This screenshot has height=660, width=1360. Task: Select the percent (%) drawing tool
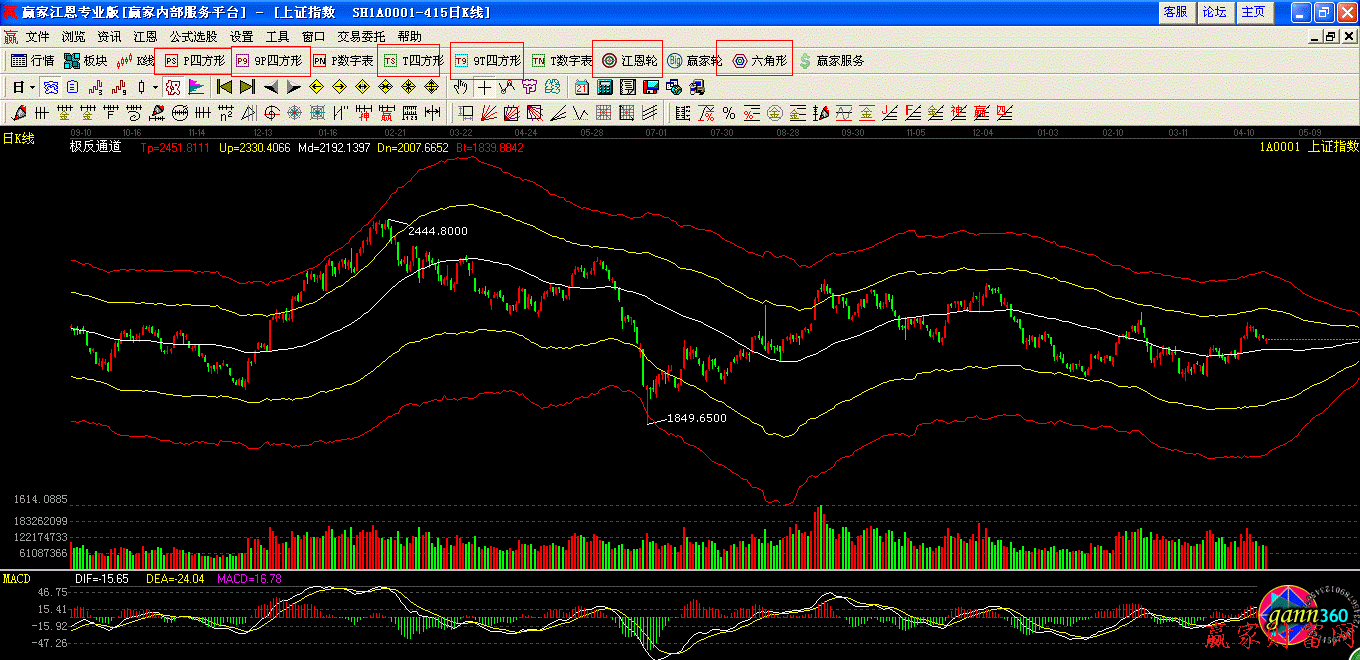(729, 112)
